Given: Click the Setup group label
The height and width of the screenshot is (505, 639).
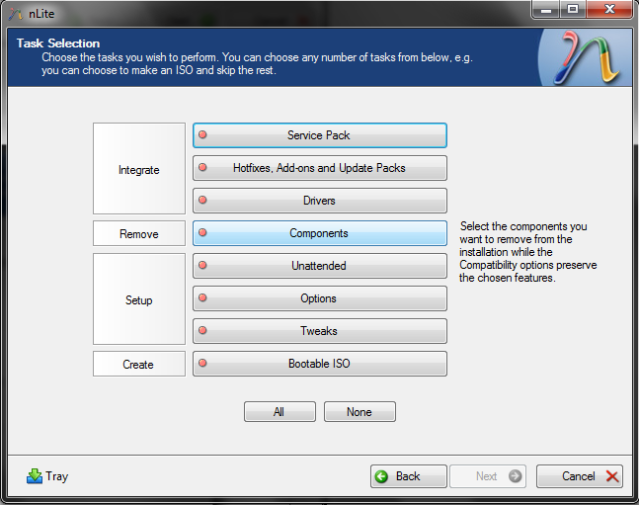Looking at the screenshot, I should [x=139, y=300].
